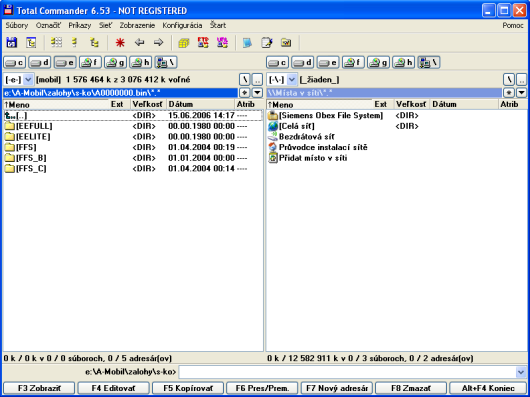Open the Označiť menu
Image resolution: width=530 pixels, height=397 pixels.
[48, 25]
